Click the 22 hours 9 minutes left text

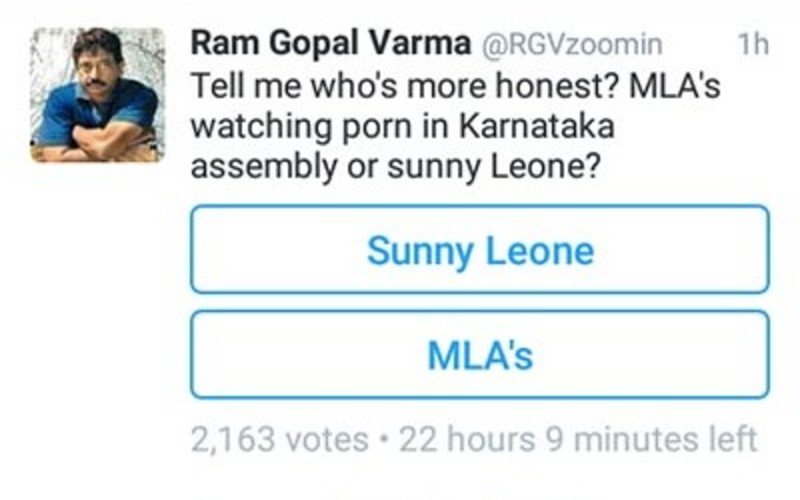(x=578, y=439)
